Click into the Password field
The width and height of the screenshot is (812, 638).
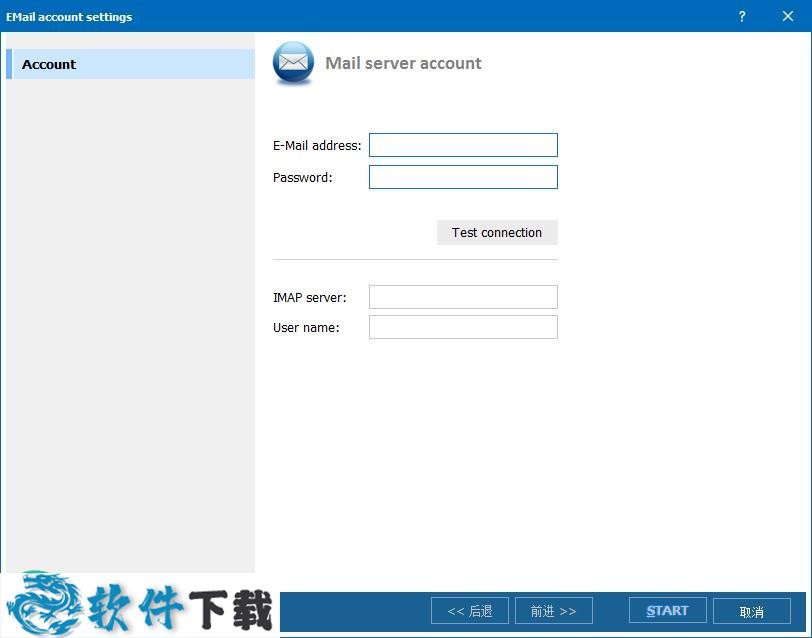(x=463, y=177)
